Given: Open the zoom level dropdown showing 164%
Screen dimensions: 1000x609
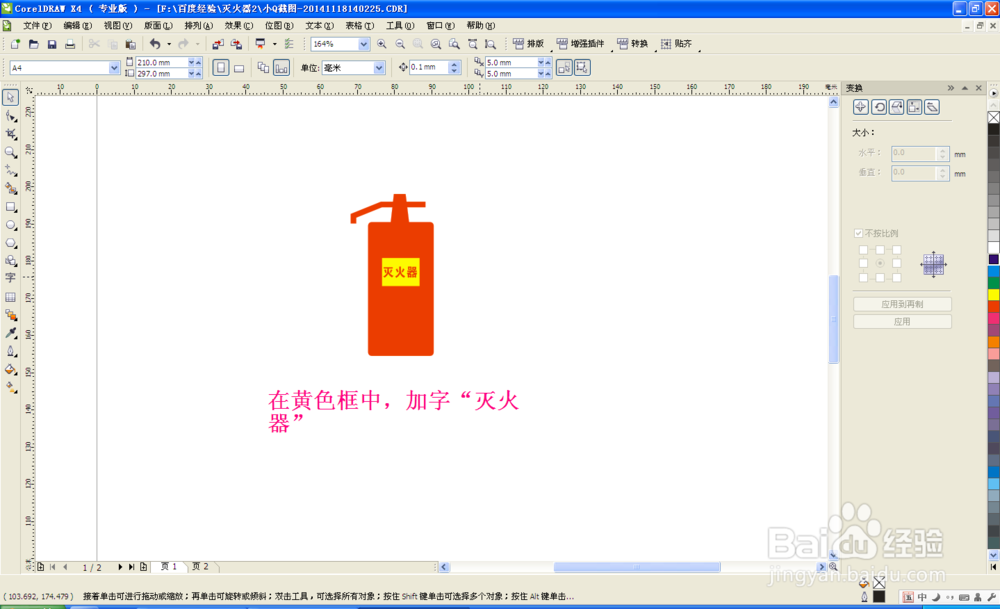Looking at the screenshot, I should click(363, 44).
